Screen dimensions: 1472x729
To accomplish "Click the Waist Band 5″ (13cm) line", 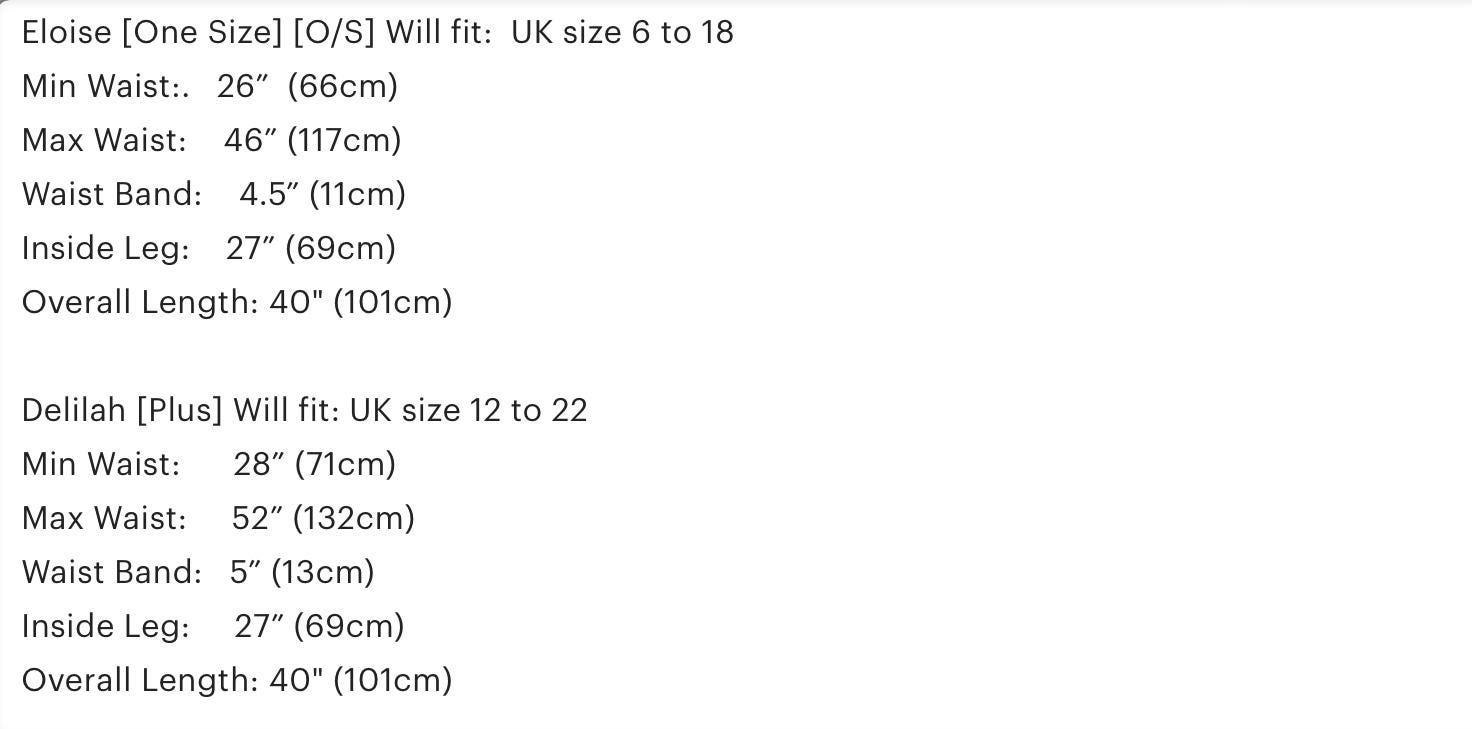I will (x=198, y=573).
